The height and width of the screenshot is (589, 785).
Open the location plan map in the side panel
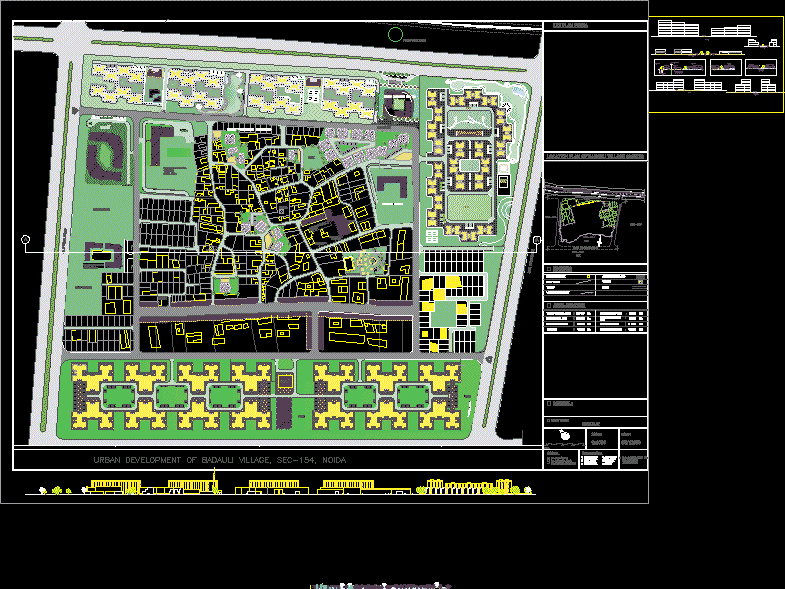pos(595,217)
